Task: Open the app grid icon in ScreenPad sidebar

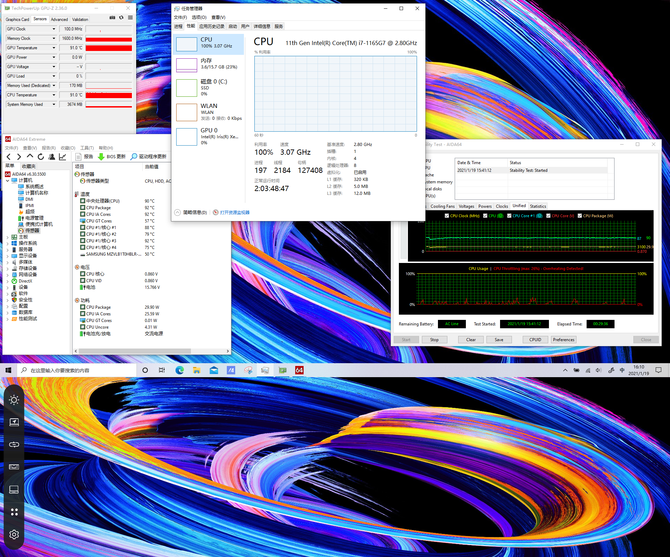Action: point(14,512)
